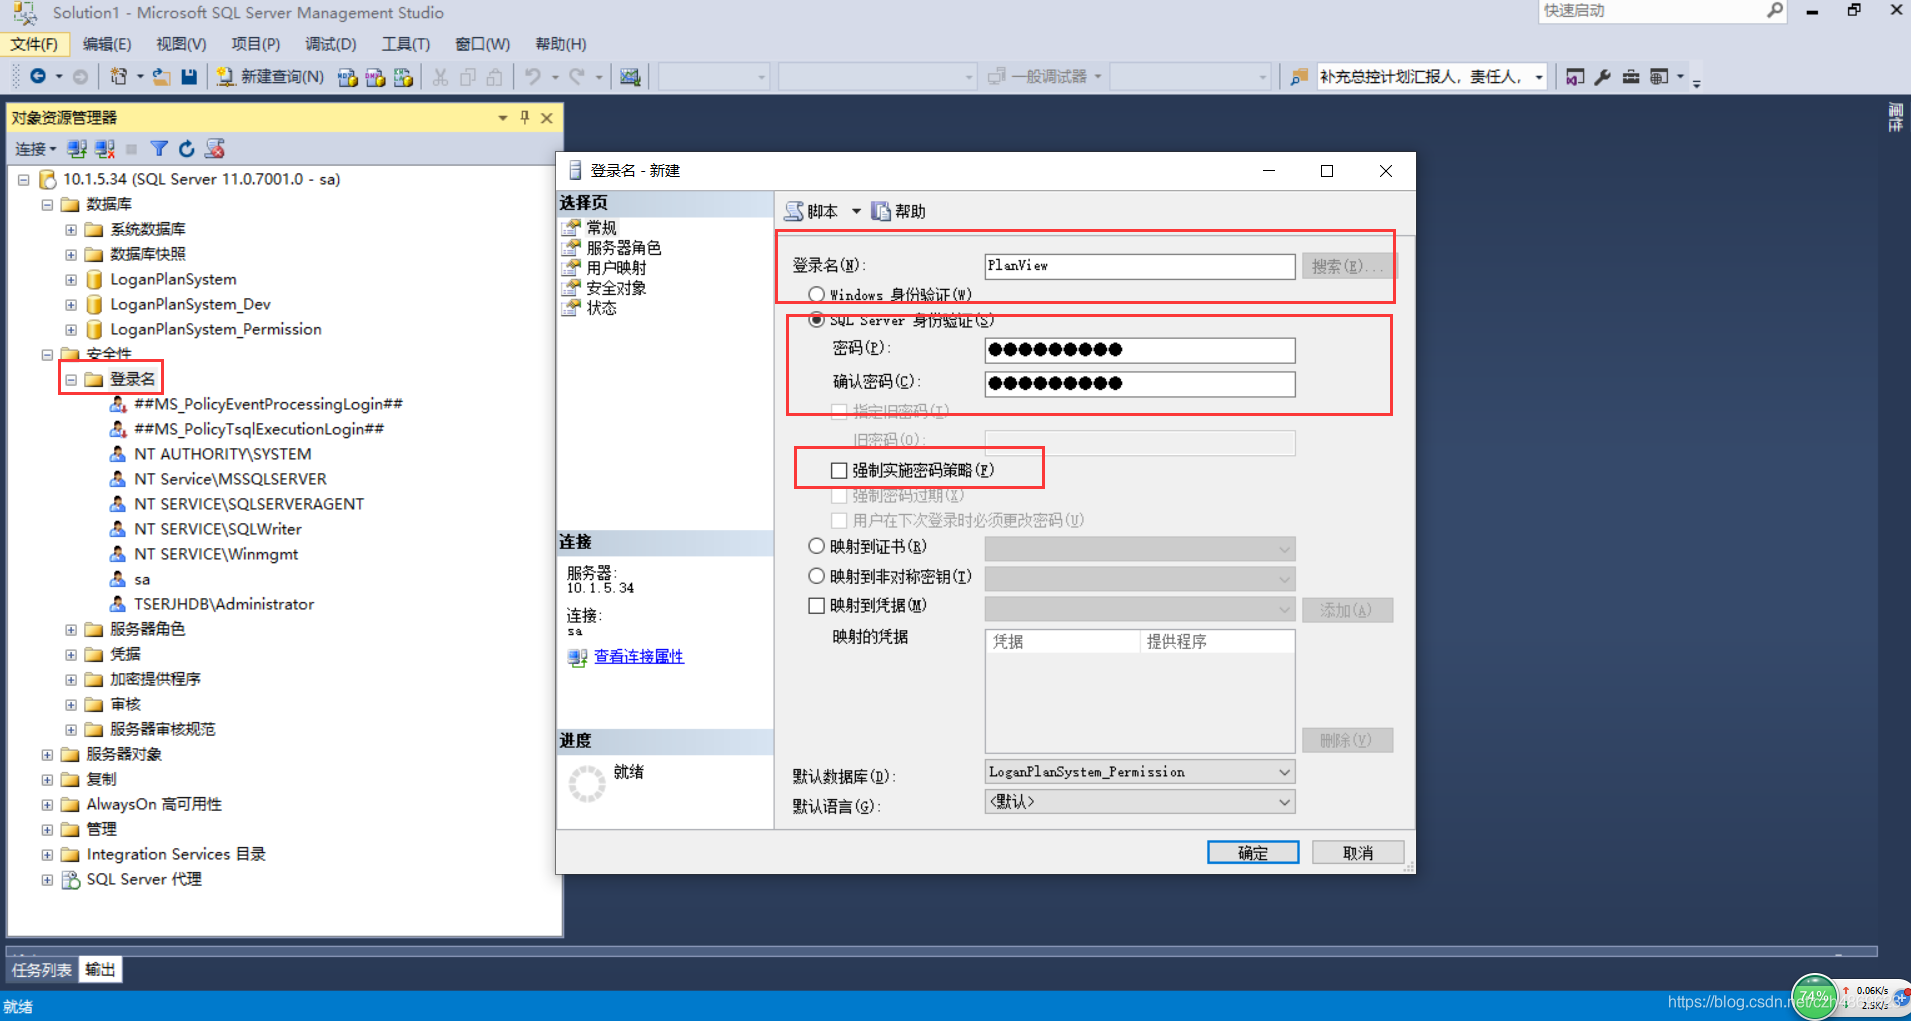Select 映射到证书 radio button
The image size is (1911, 1021).
(817, 546)
